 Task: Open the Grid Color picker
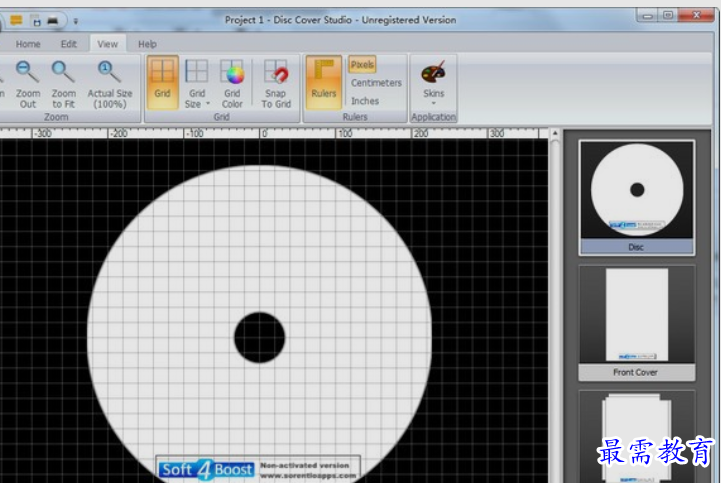232,84
